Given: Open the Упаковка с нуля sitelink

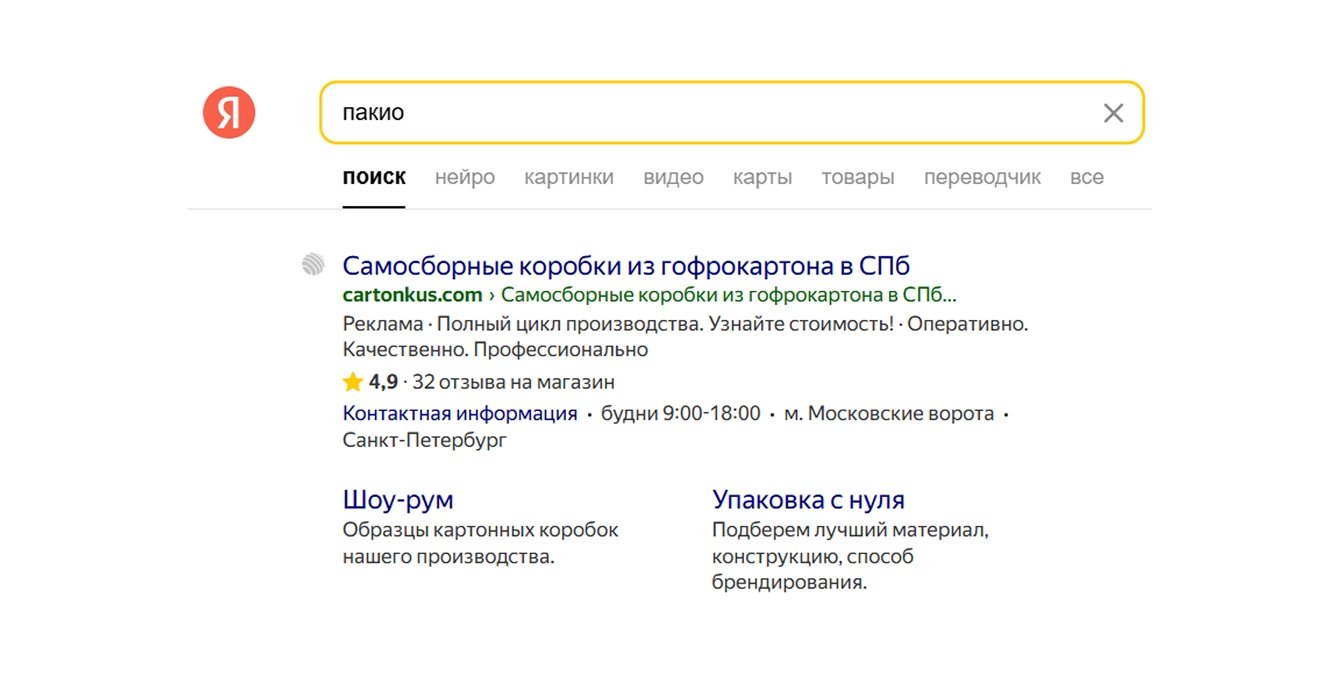Looking at the screenshot, I should (x=808, y=500).
